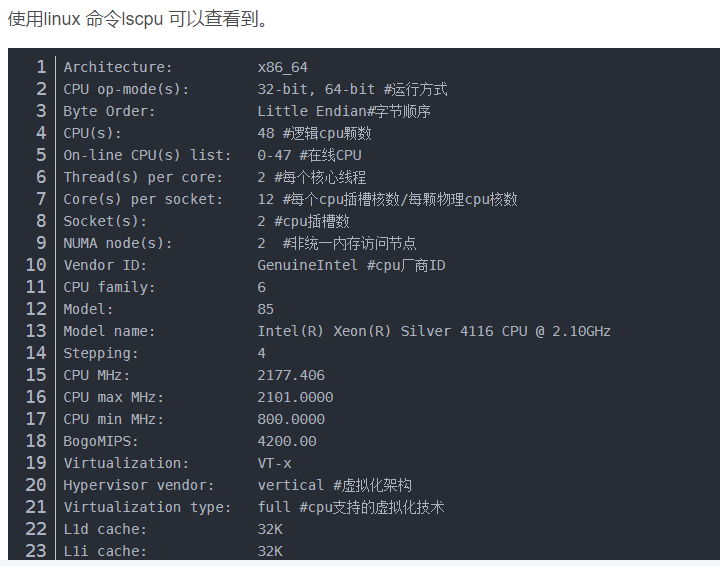This screenshot has height=566, width=720.
Task: Click the paragraph text mentioning lscpu
Action: 138,19
